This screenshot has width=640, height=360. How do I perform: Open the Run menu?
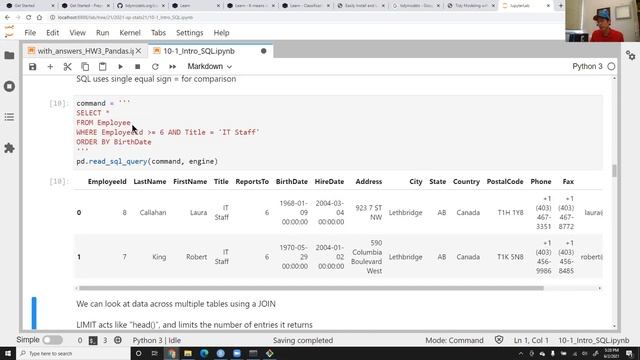point(102,33)
